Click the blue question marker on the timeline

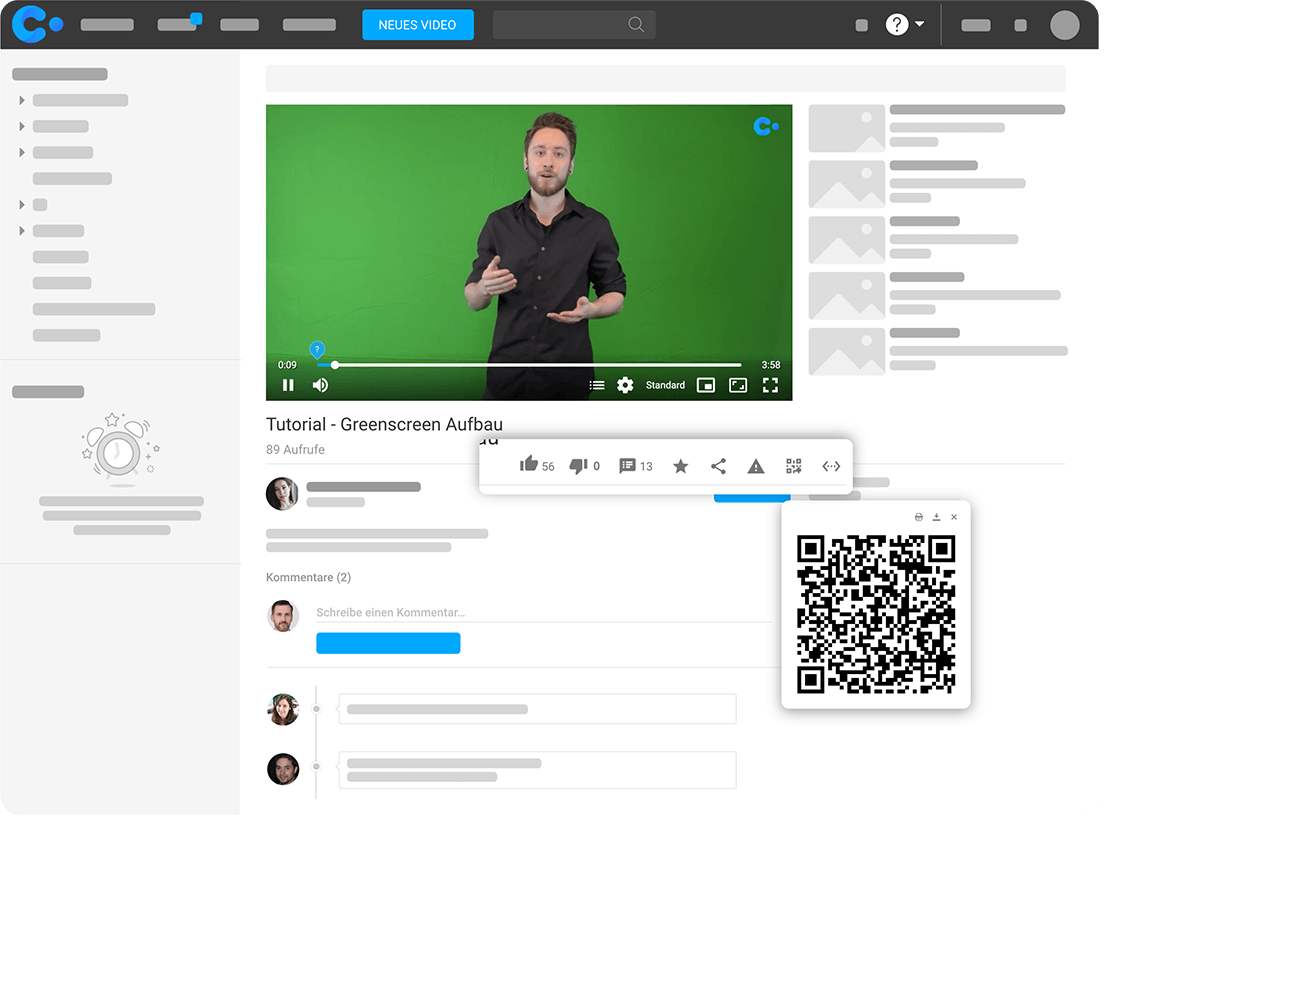(x=317, y=349)
